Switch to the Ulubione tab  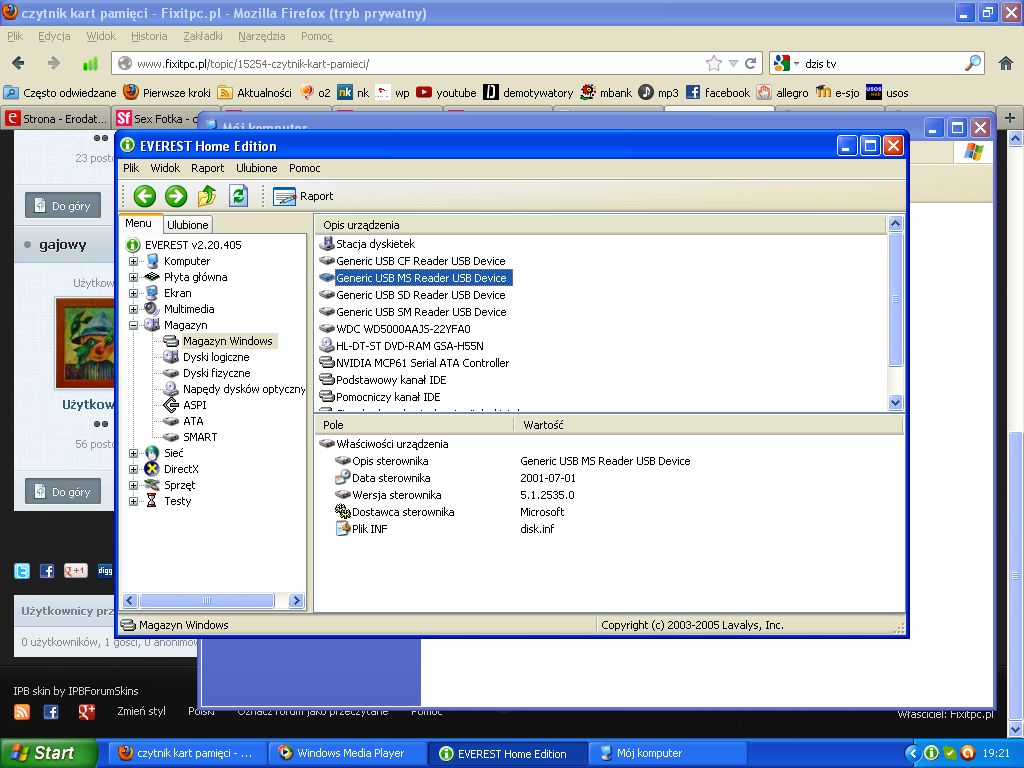pyautogui.click(x=187, y=225)
